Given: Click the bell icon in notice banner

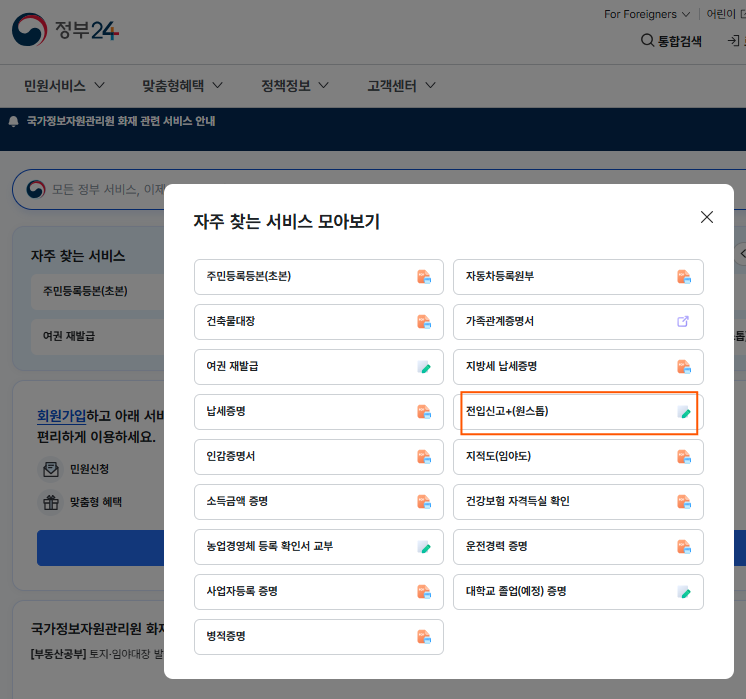Looking at the screenshot, I should click(13, 121).
